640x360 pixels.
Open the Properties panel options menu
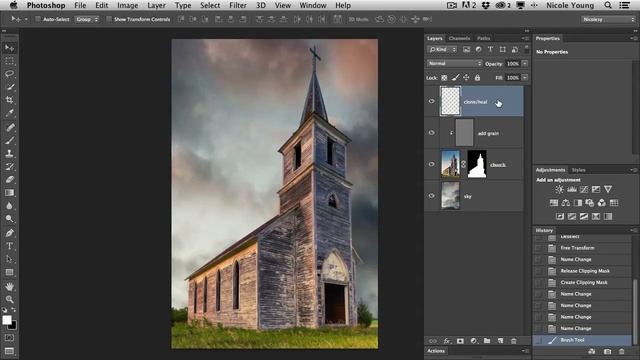pyautogui.click(x=634, y=38)
